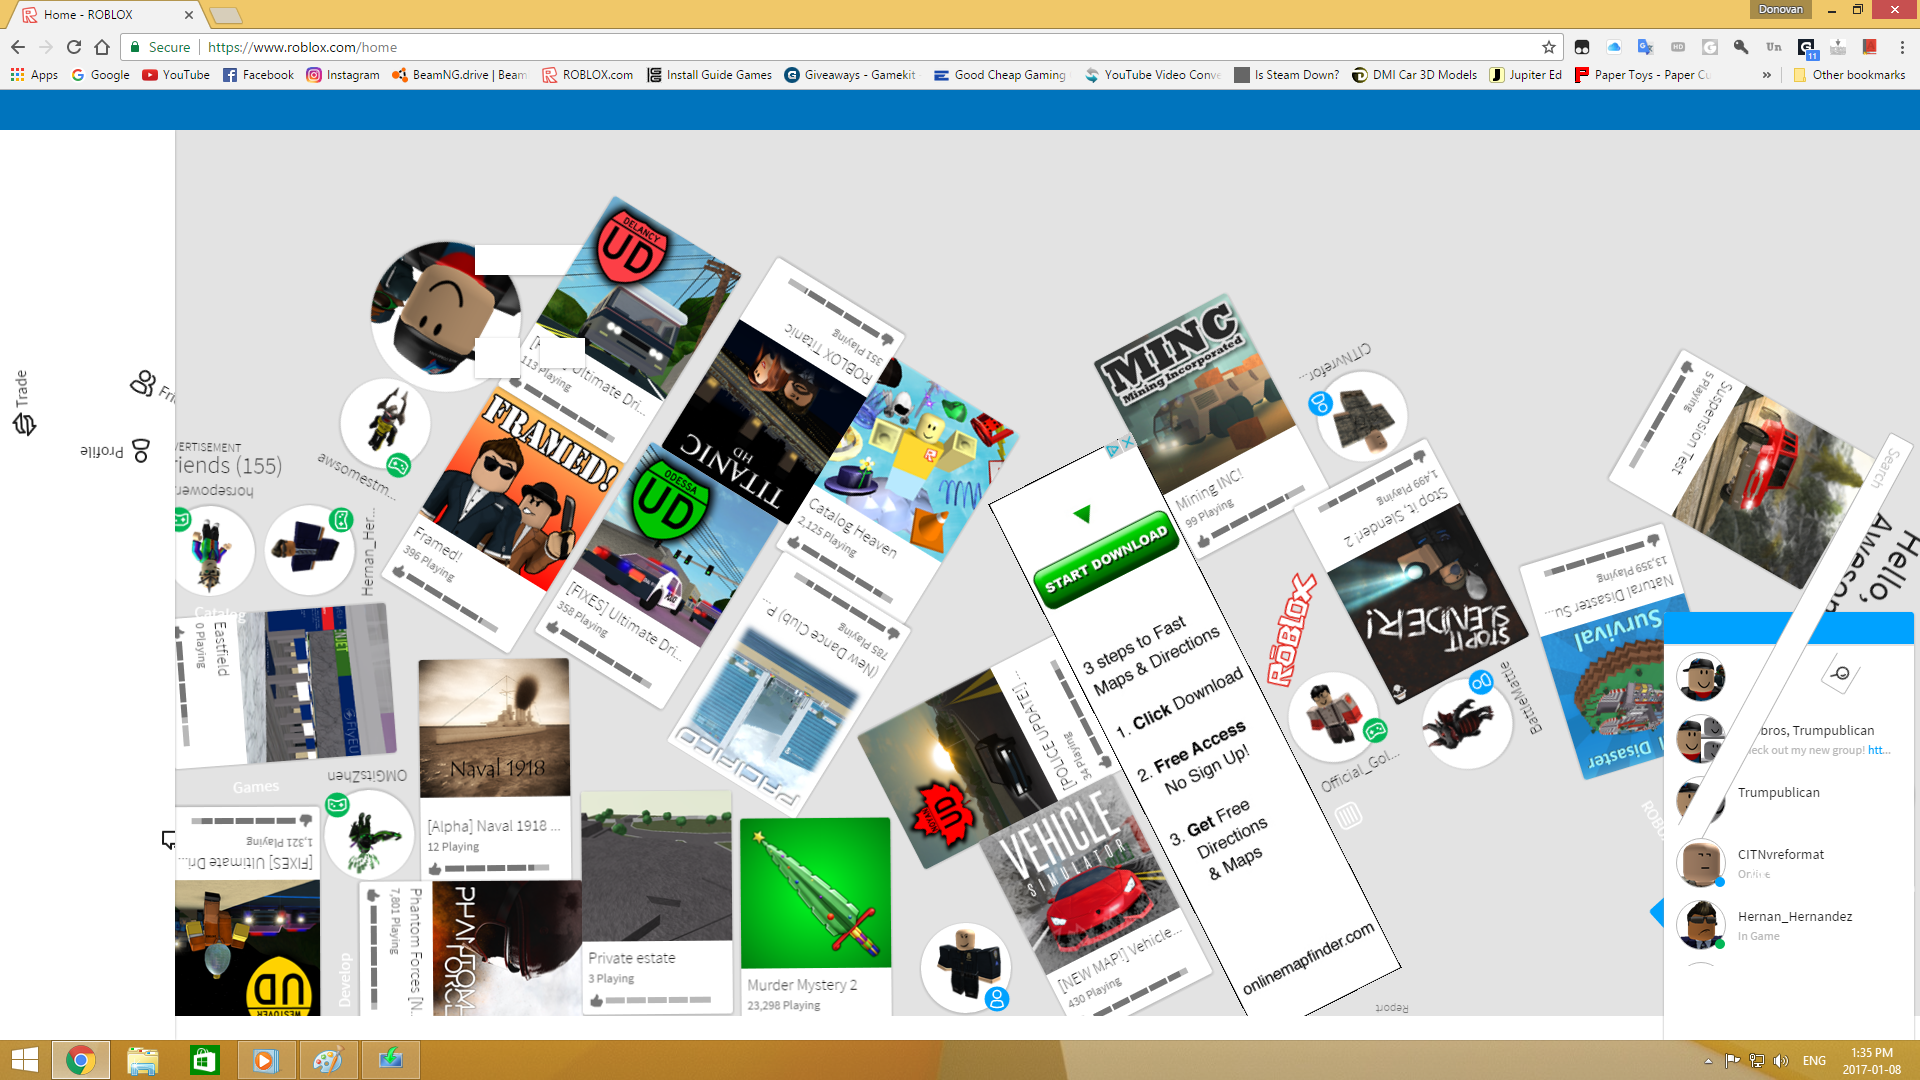Open the Giveaways - Gamekit bookmark
The width and height of the screenshot is (1920, 1080).
click(850, 75)
